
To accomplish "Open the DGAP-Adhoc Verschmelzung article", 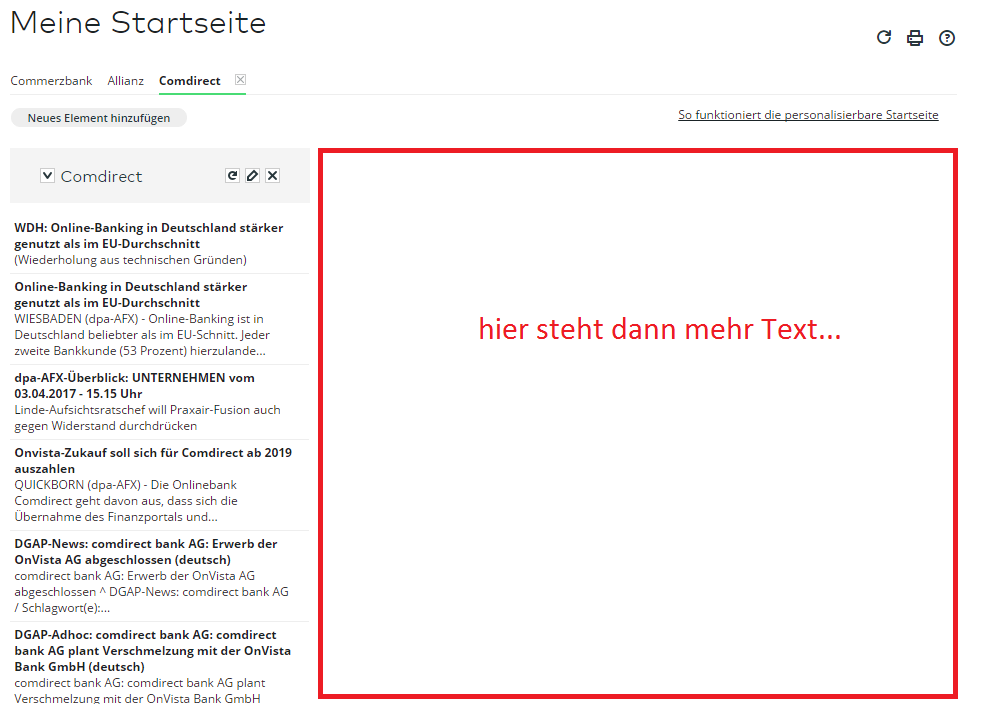I will click(x=150, y=650).
